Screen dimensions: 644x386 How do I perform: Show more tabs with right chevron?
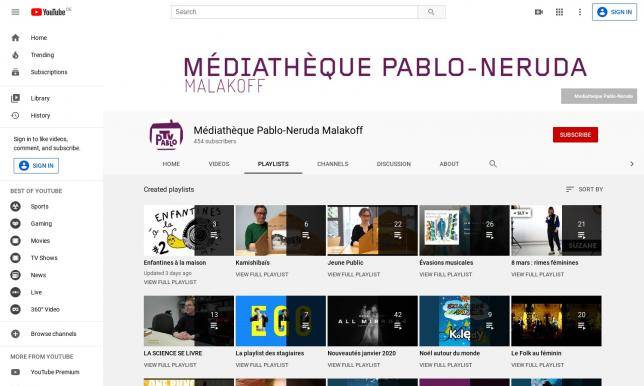pos(632,164)
